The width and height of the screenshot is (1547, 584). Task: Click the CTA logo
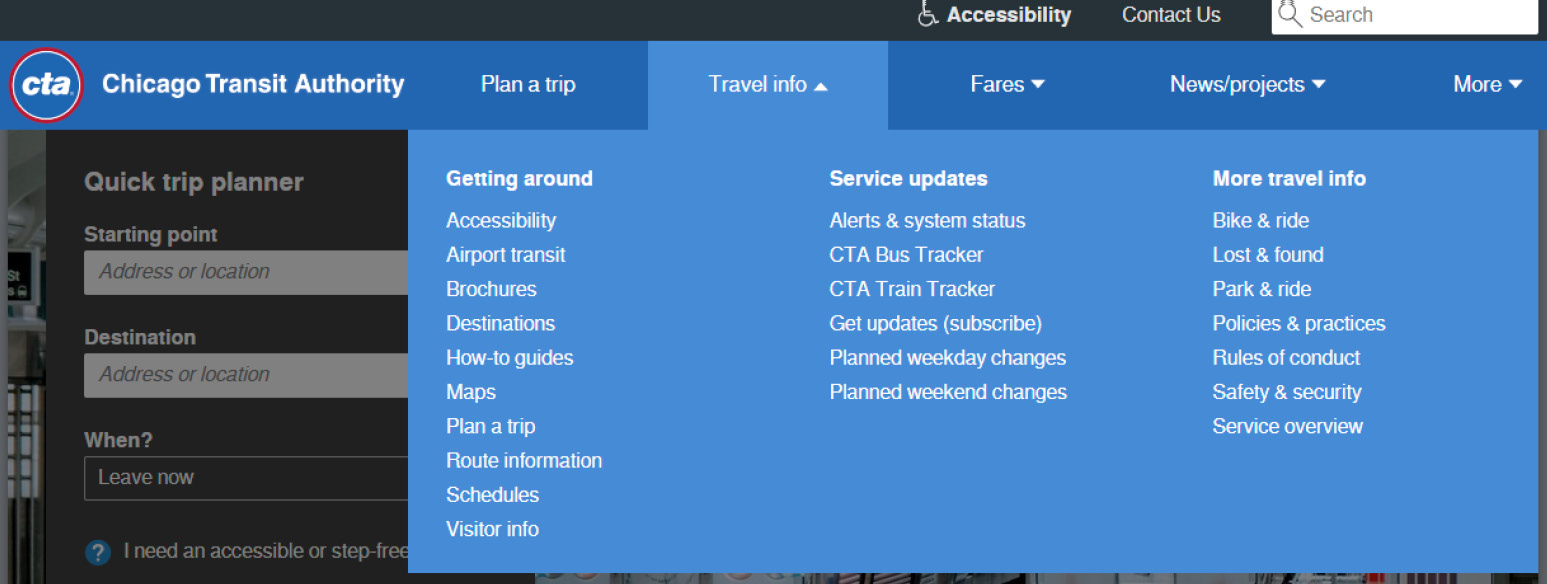pos(45,86)
